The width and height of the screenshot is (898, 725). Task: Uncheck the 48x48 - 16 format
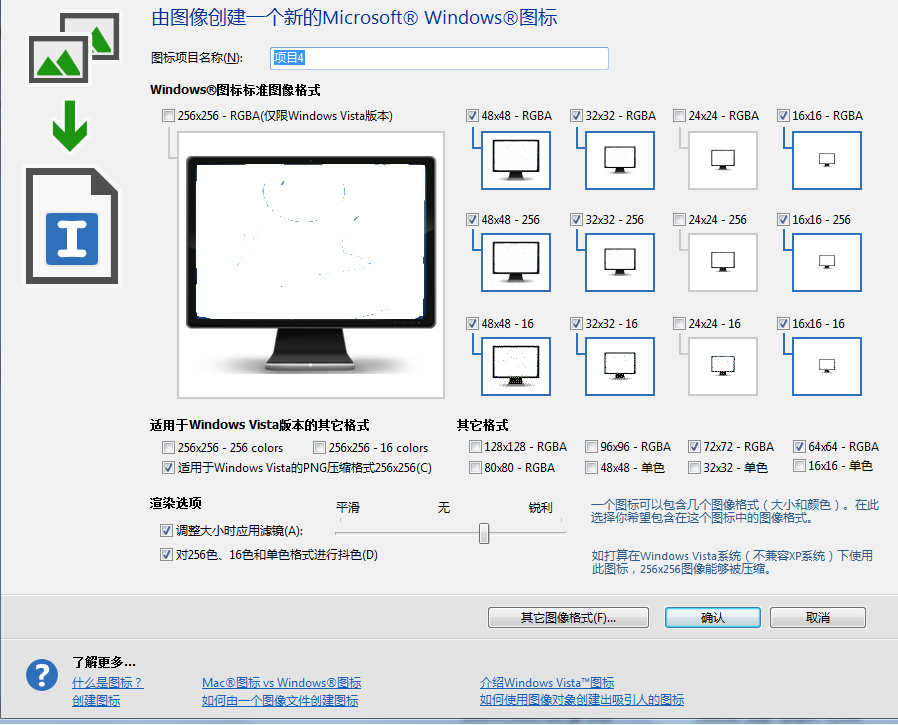tap(472, 324)
